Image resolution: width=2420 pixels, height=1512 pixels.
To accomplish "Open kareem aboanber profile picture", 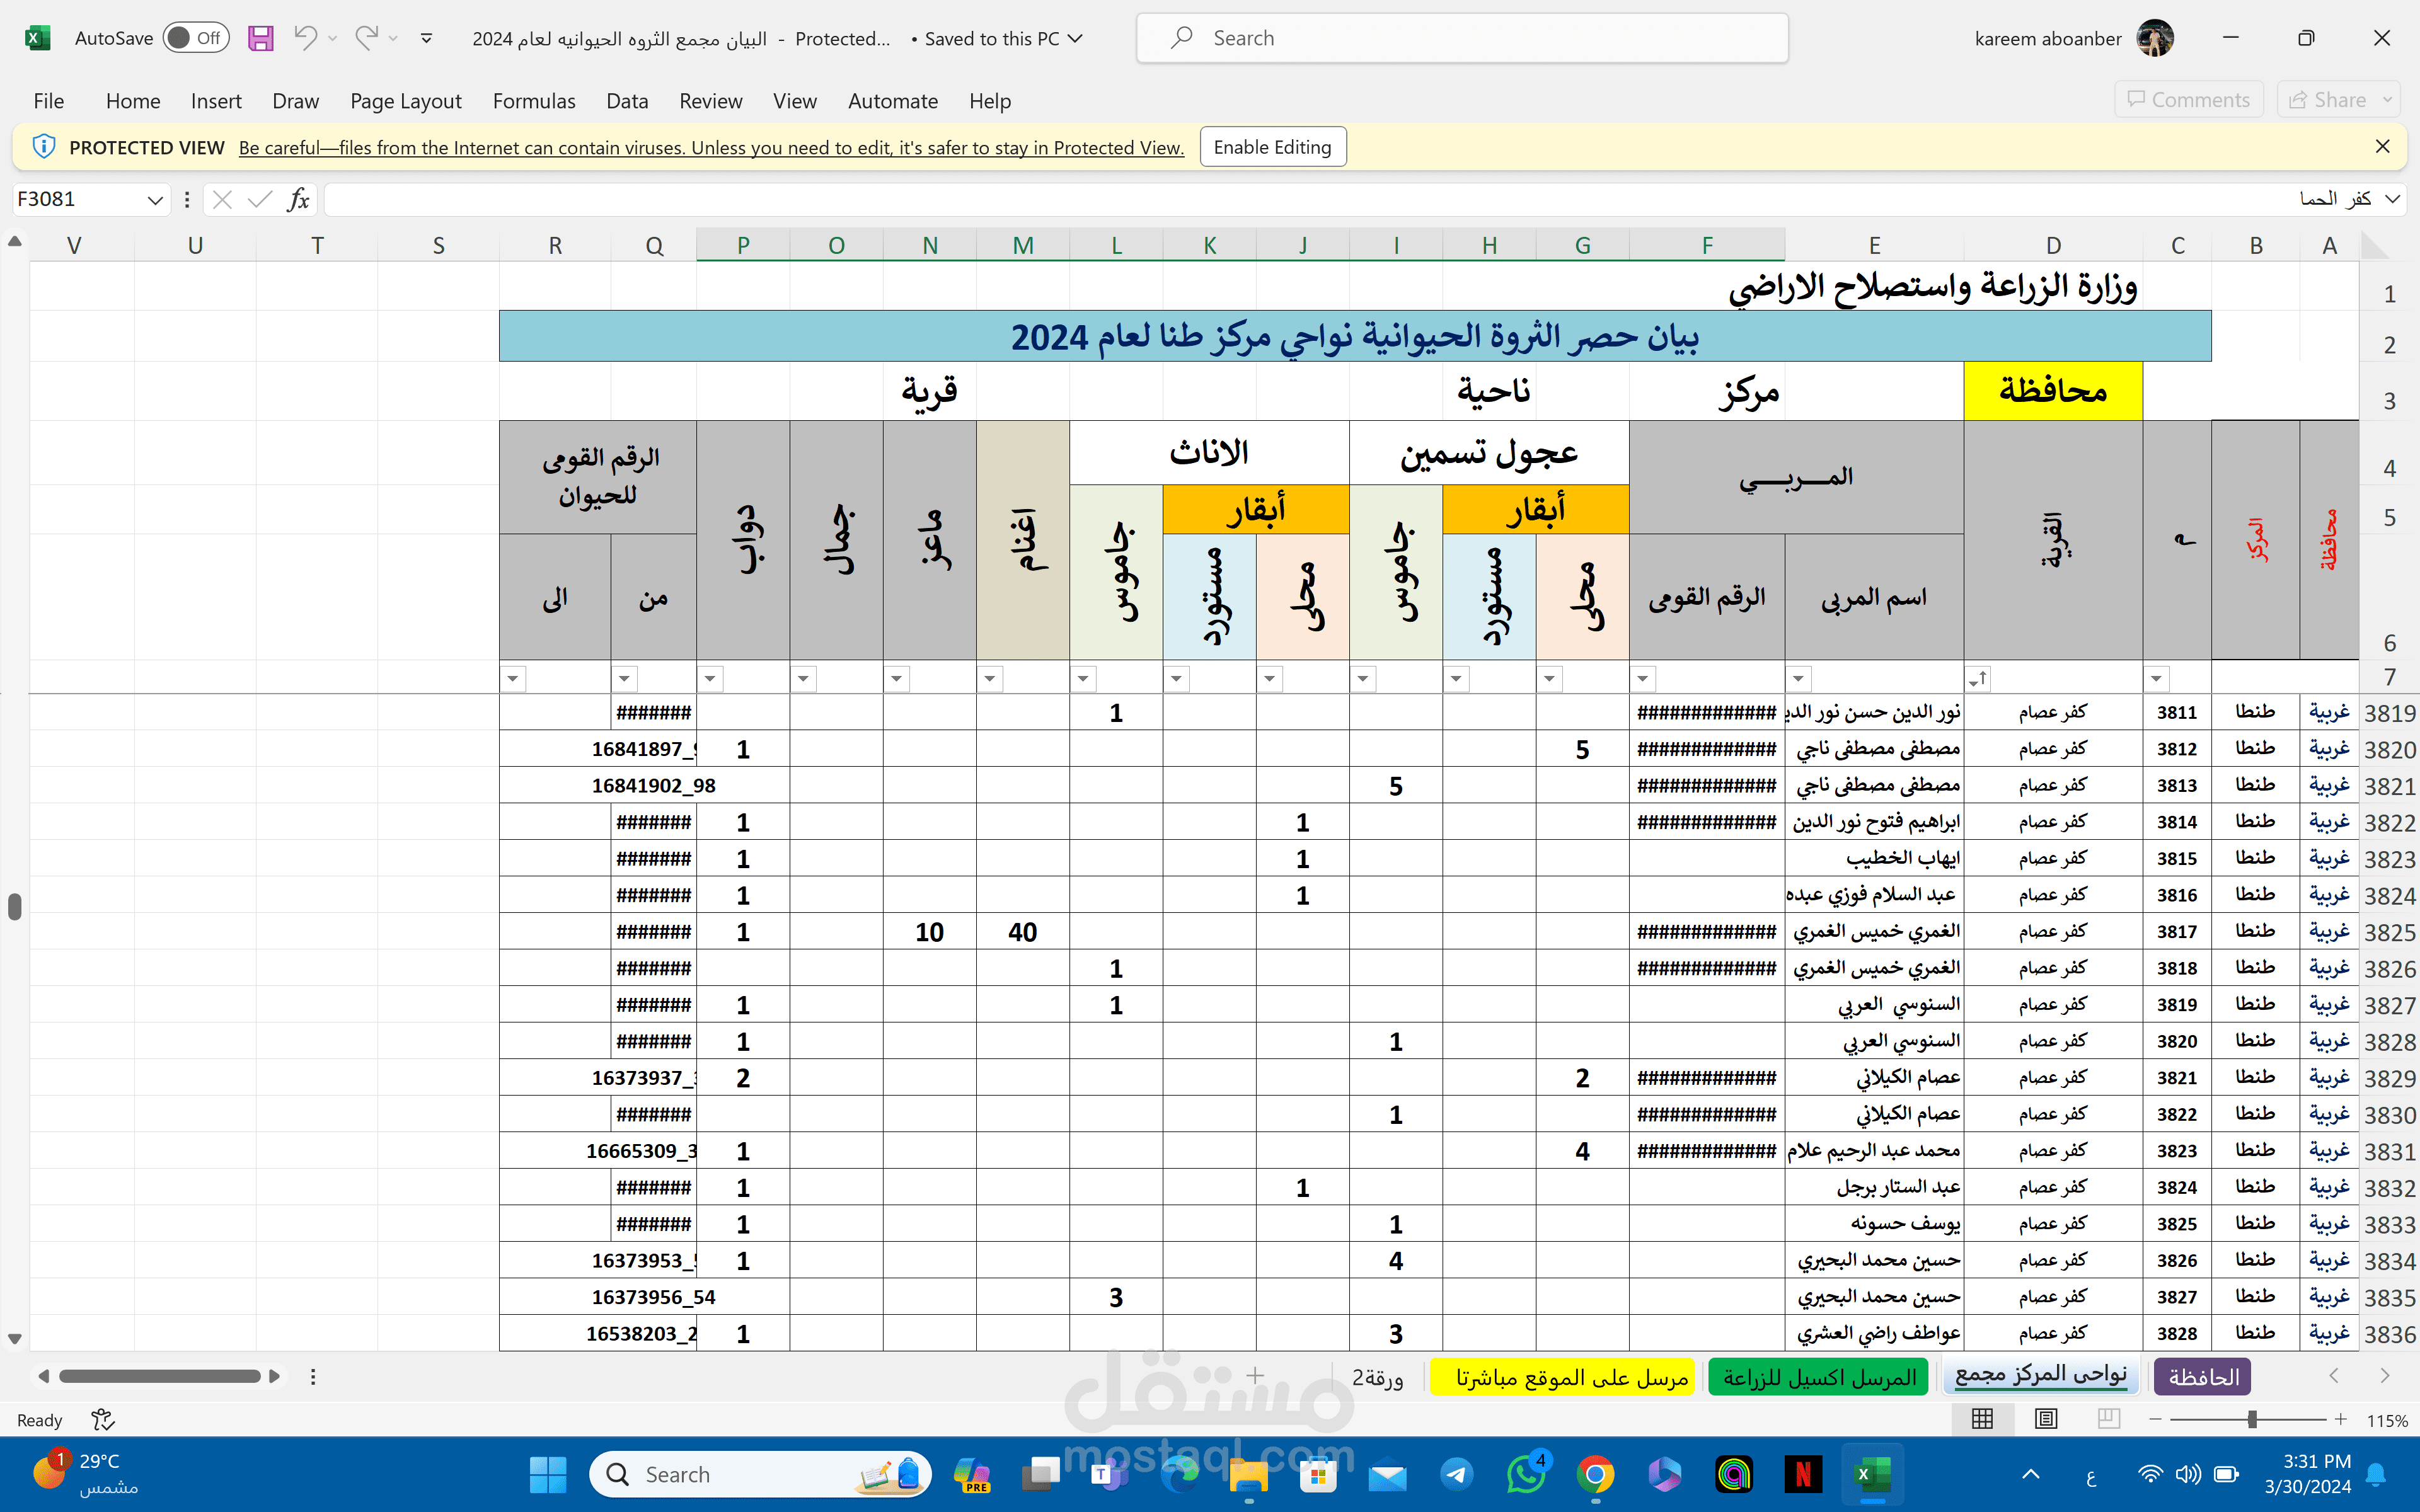I will point(2154,38).
